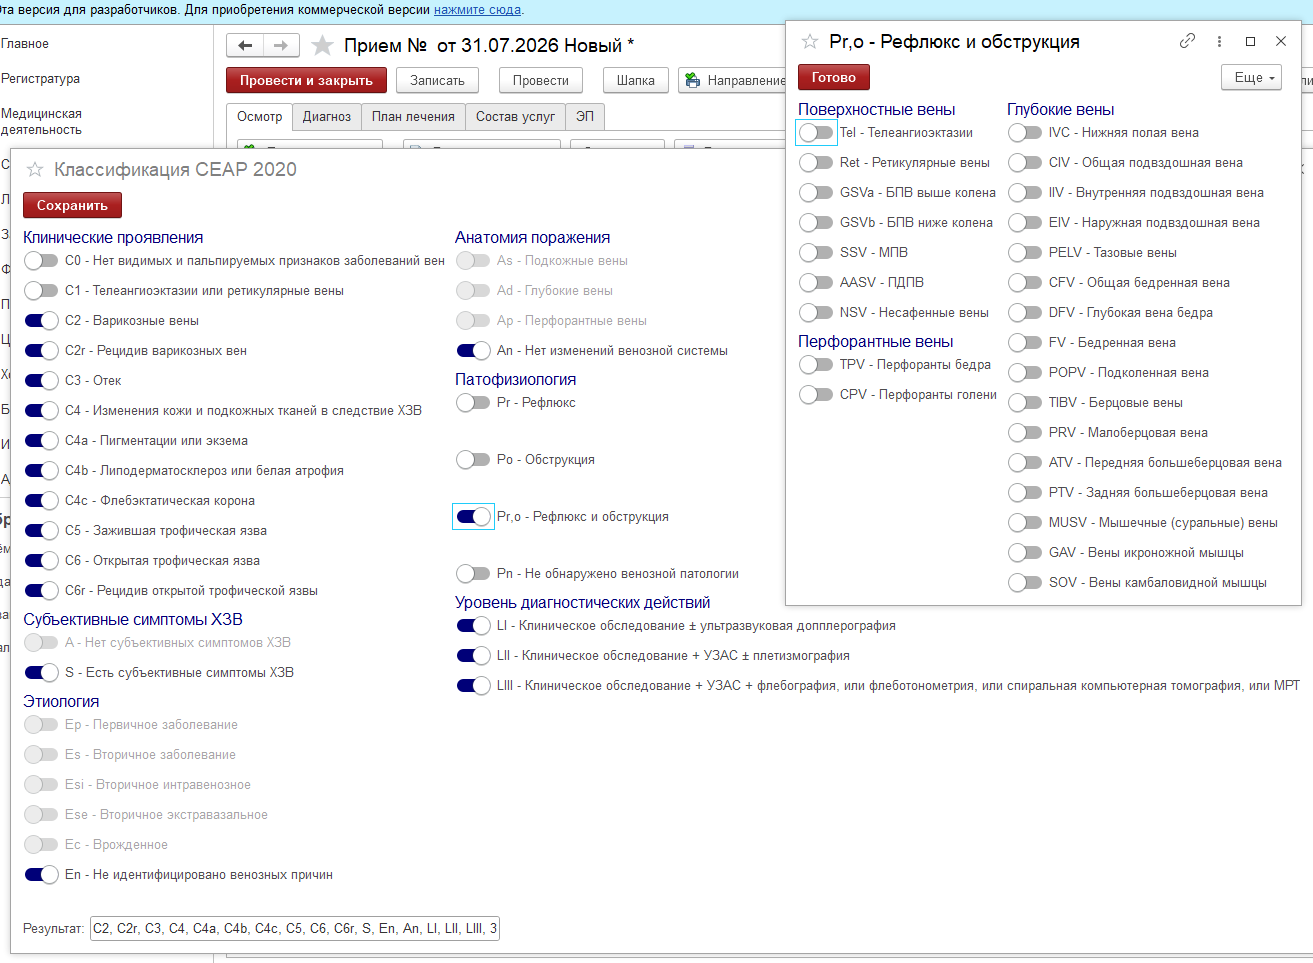Viewport: 1313px width, 963px height.
Task: Click the back navigation arrow
Action: click(245, 46)
